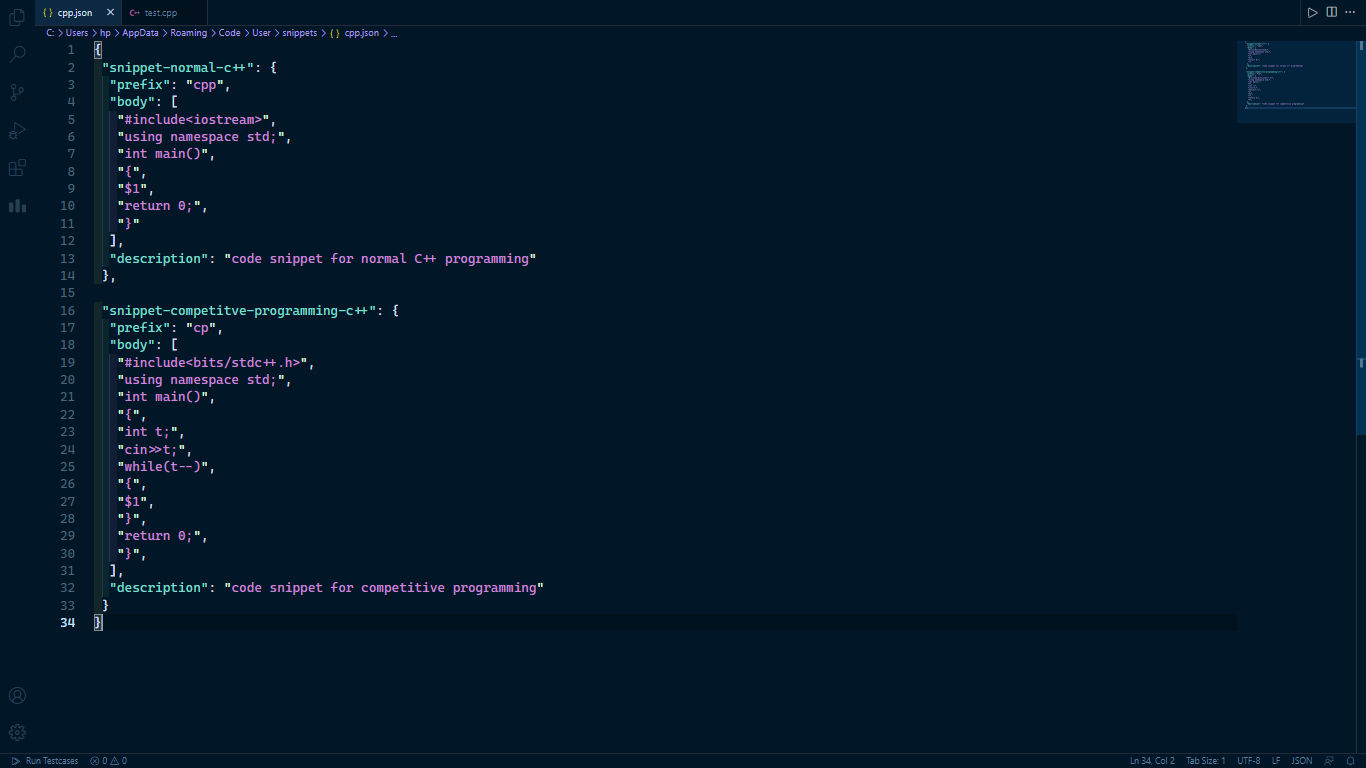Image resolution: width=1366 pixels, height=768 pixels.
Task: Click Run Testcases in status bar
Action: pyautogui.click(x=45, y=761)
